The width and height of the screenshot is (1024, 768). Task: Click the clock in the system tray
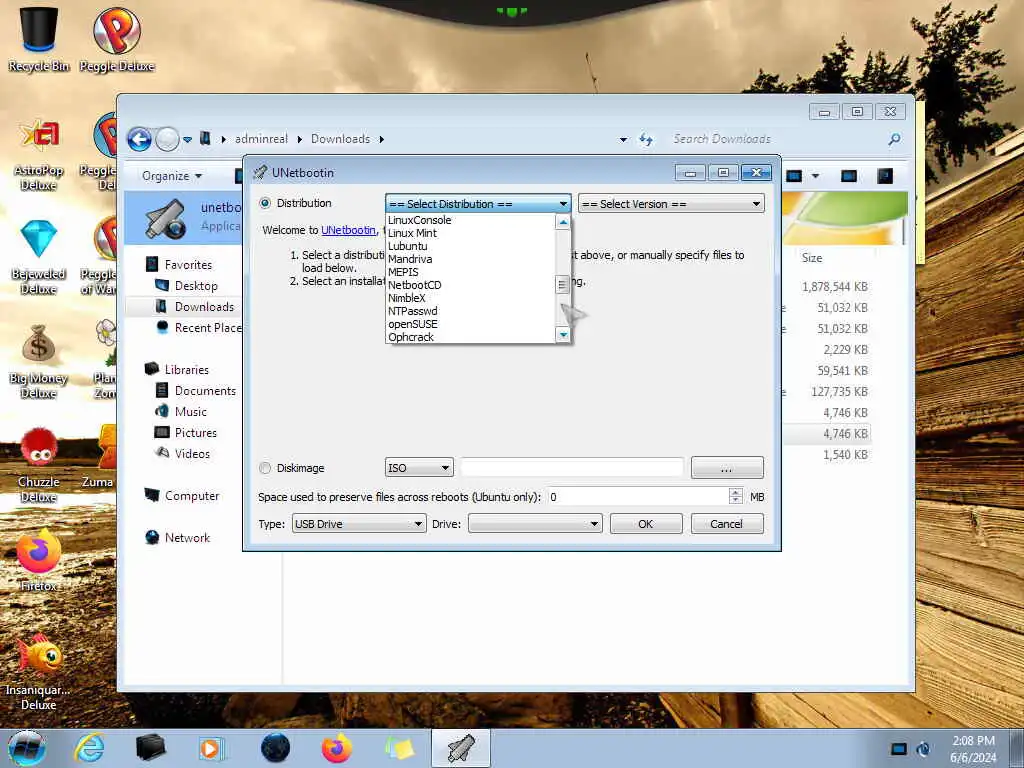(x=973, y=749)
